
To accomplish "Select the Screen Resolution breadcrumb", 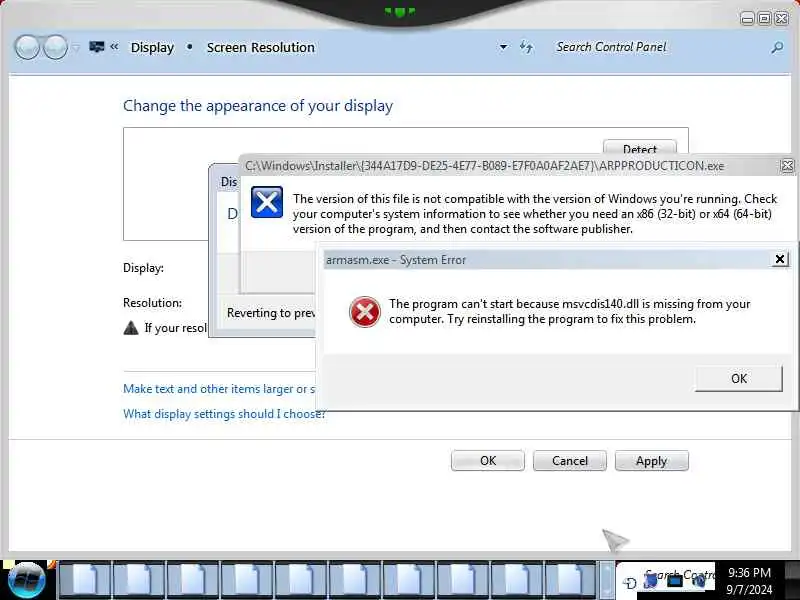I will coord(261,47).
